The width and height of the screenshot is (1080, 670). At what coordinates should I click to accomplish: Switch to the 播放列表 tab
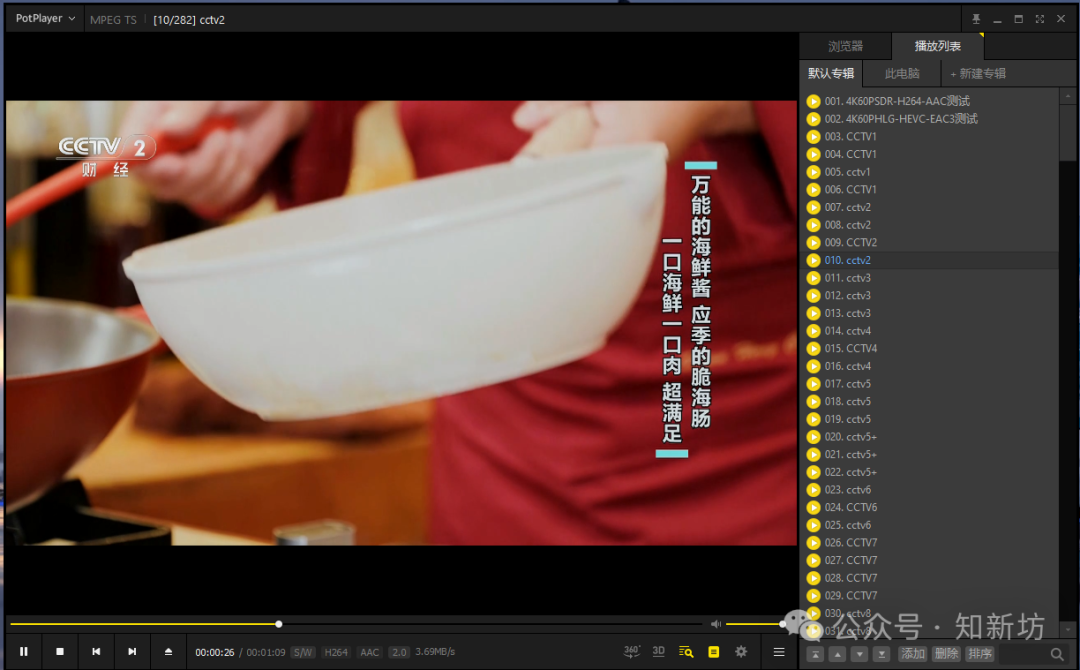(x=937, y=46)
